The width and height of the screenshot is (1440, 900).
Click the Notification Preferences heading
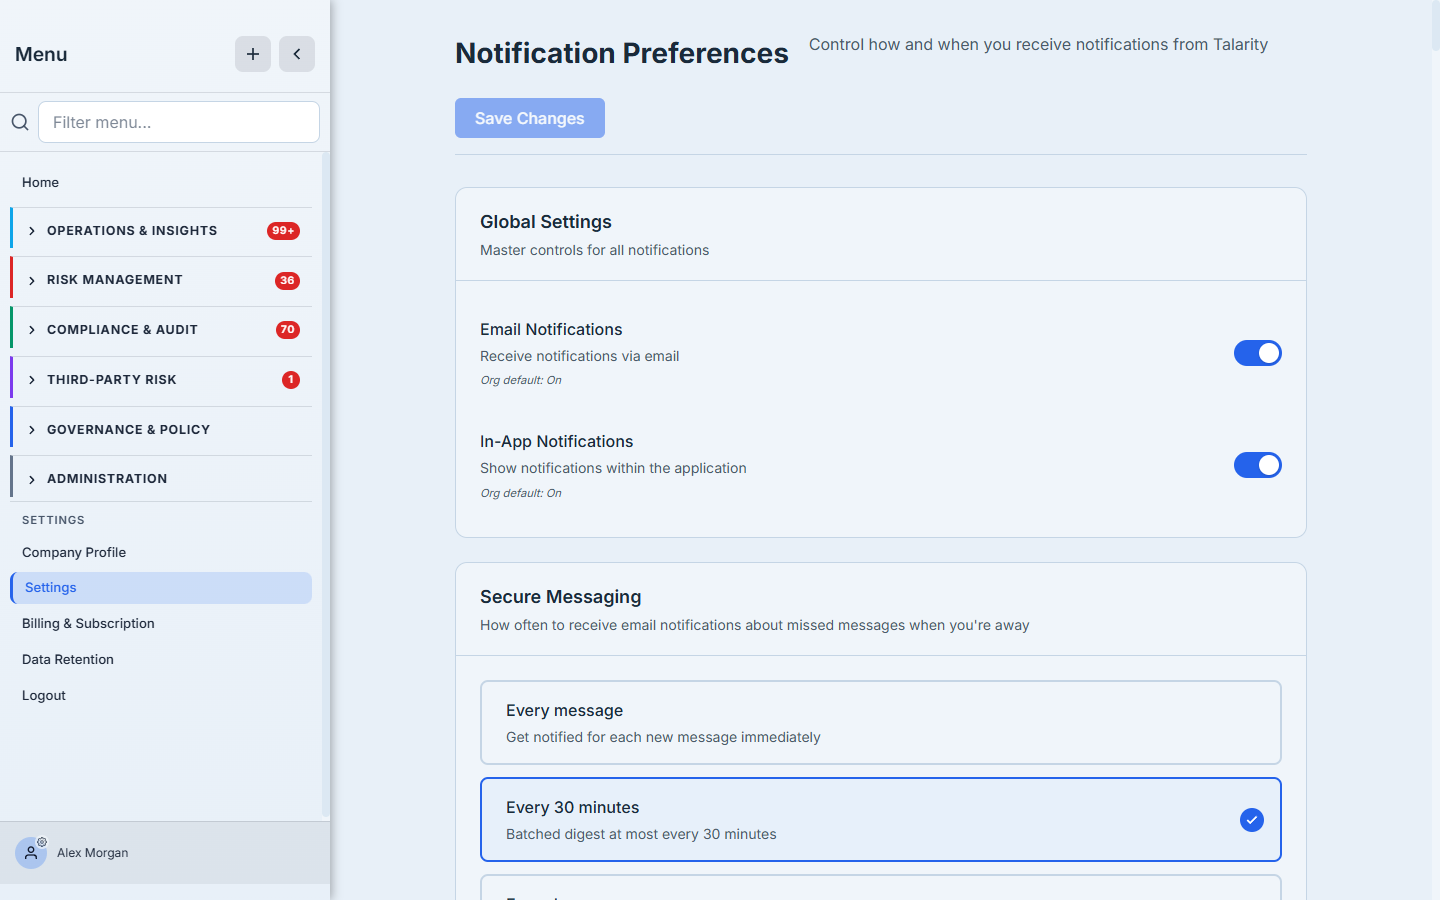click(622, 53)
